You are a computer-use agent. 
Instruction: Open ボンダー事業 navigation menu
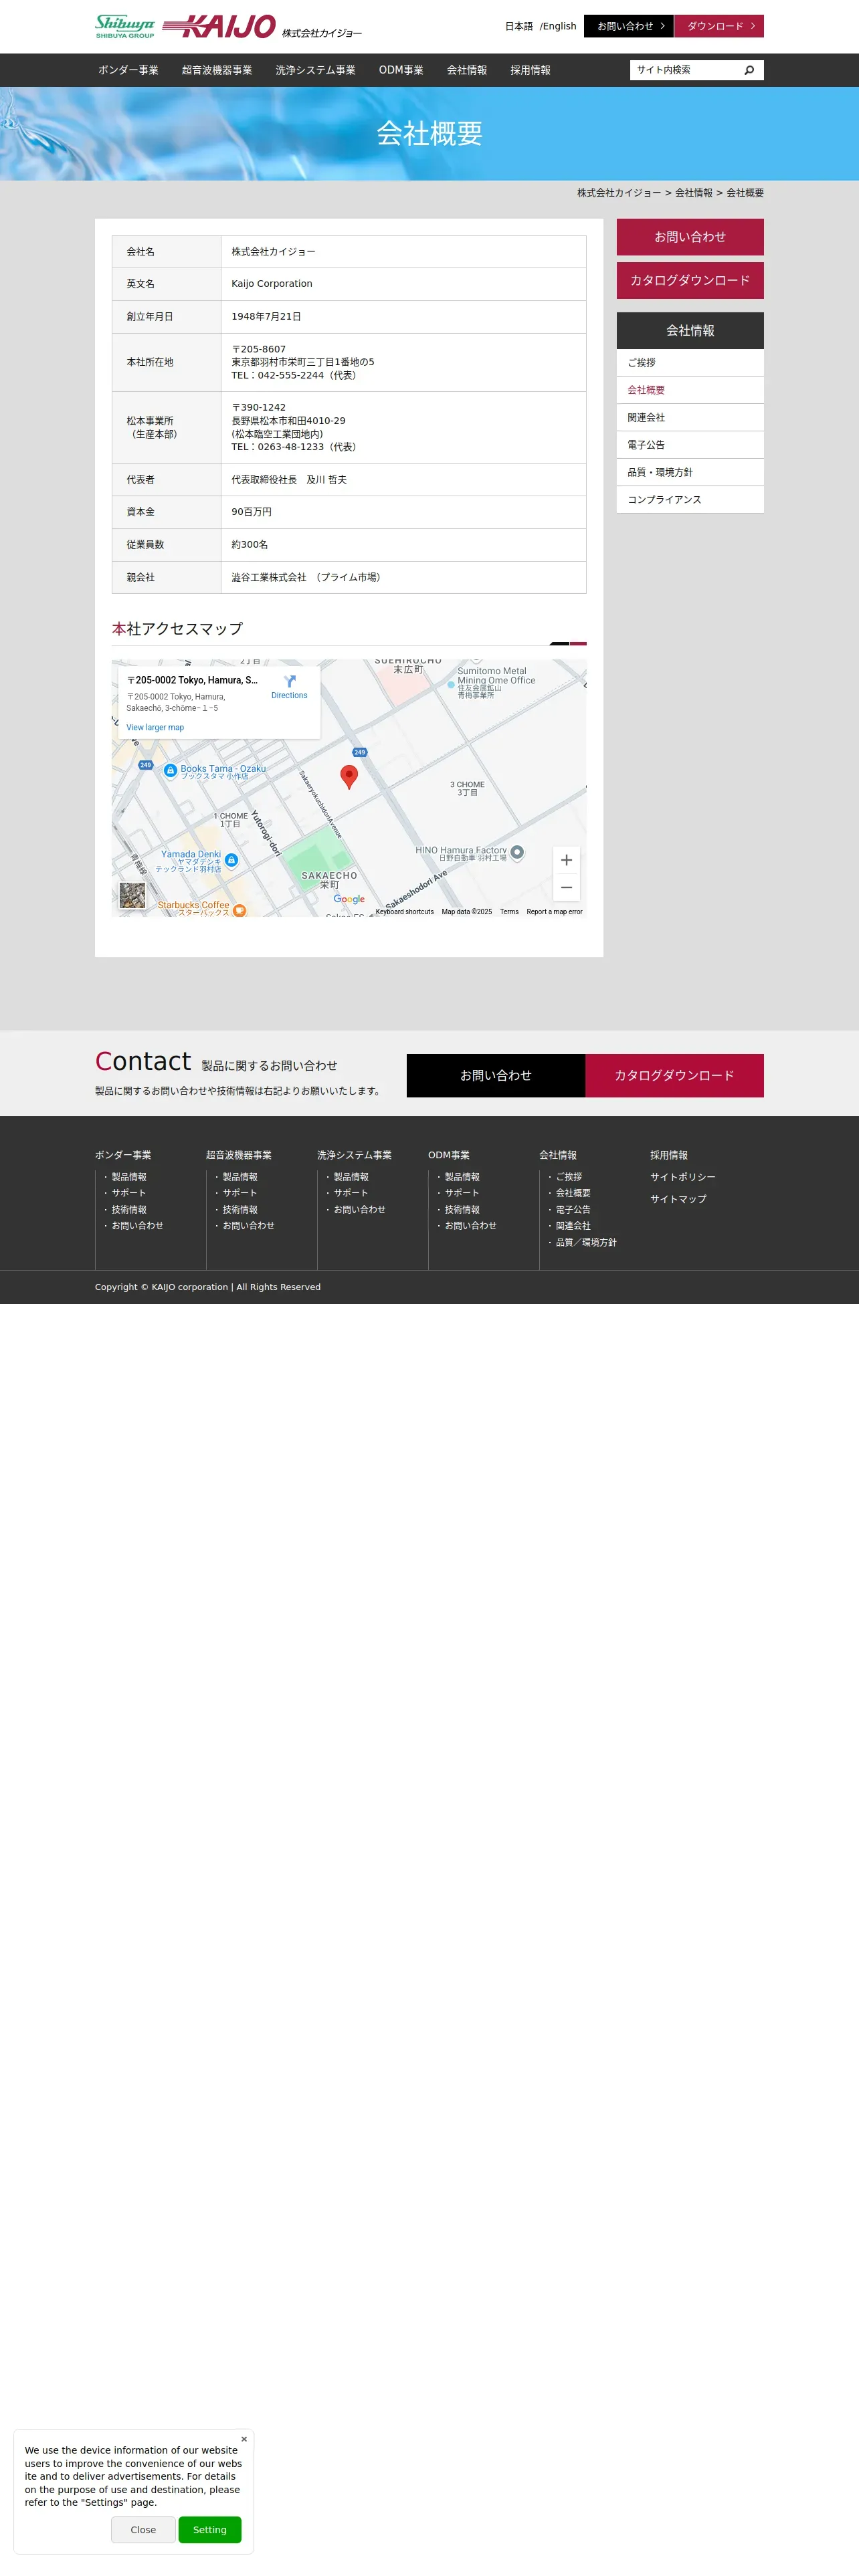128,70
